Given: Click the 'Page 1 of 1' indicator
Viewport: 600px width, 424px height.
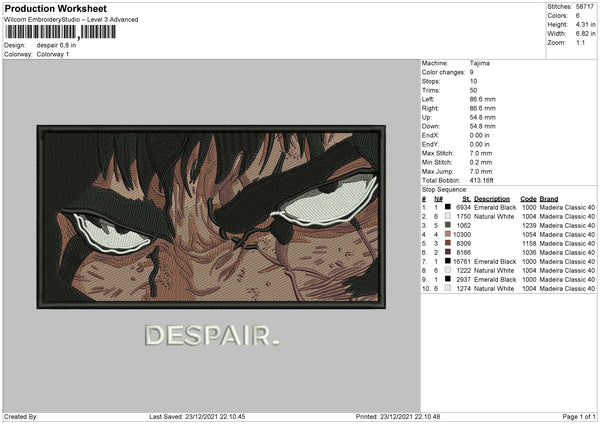Looking at the screenshot, I should [579, 417].
